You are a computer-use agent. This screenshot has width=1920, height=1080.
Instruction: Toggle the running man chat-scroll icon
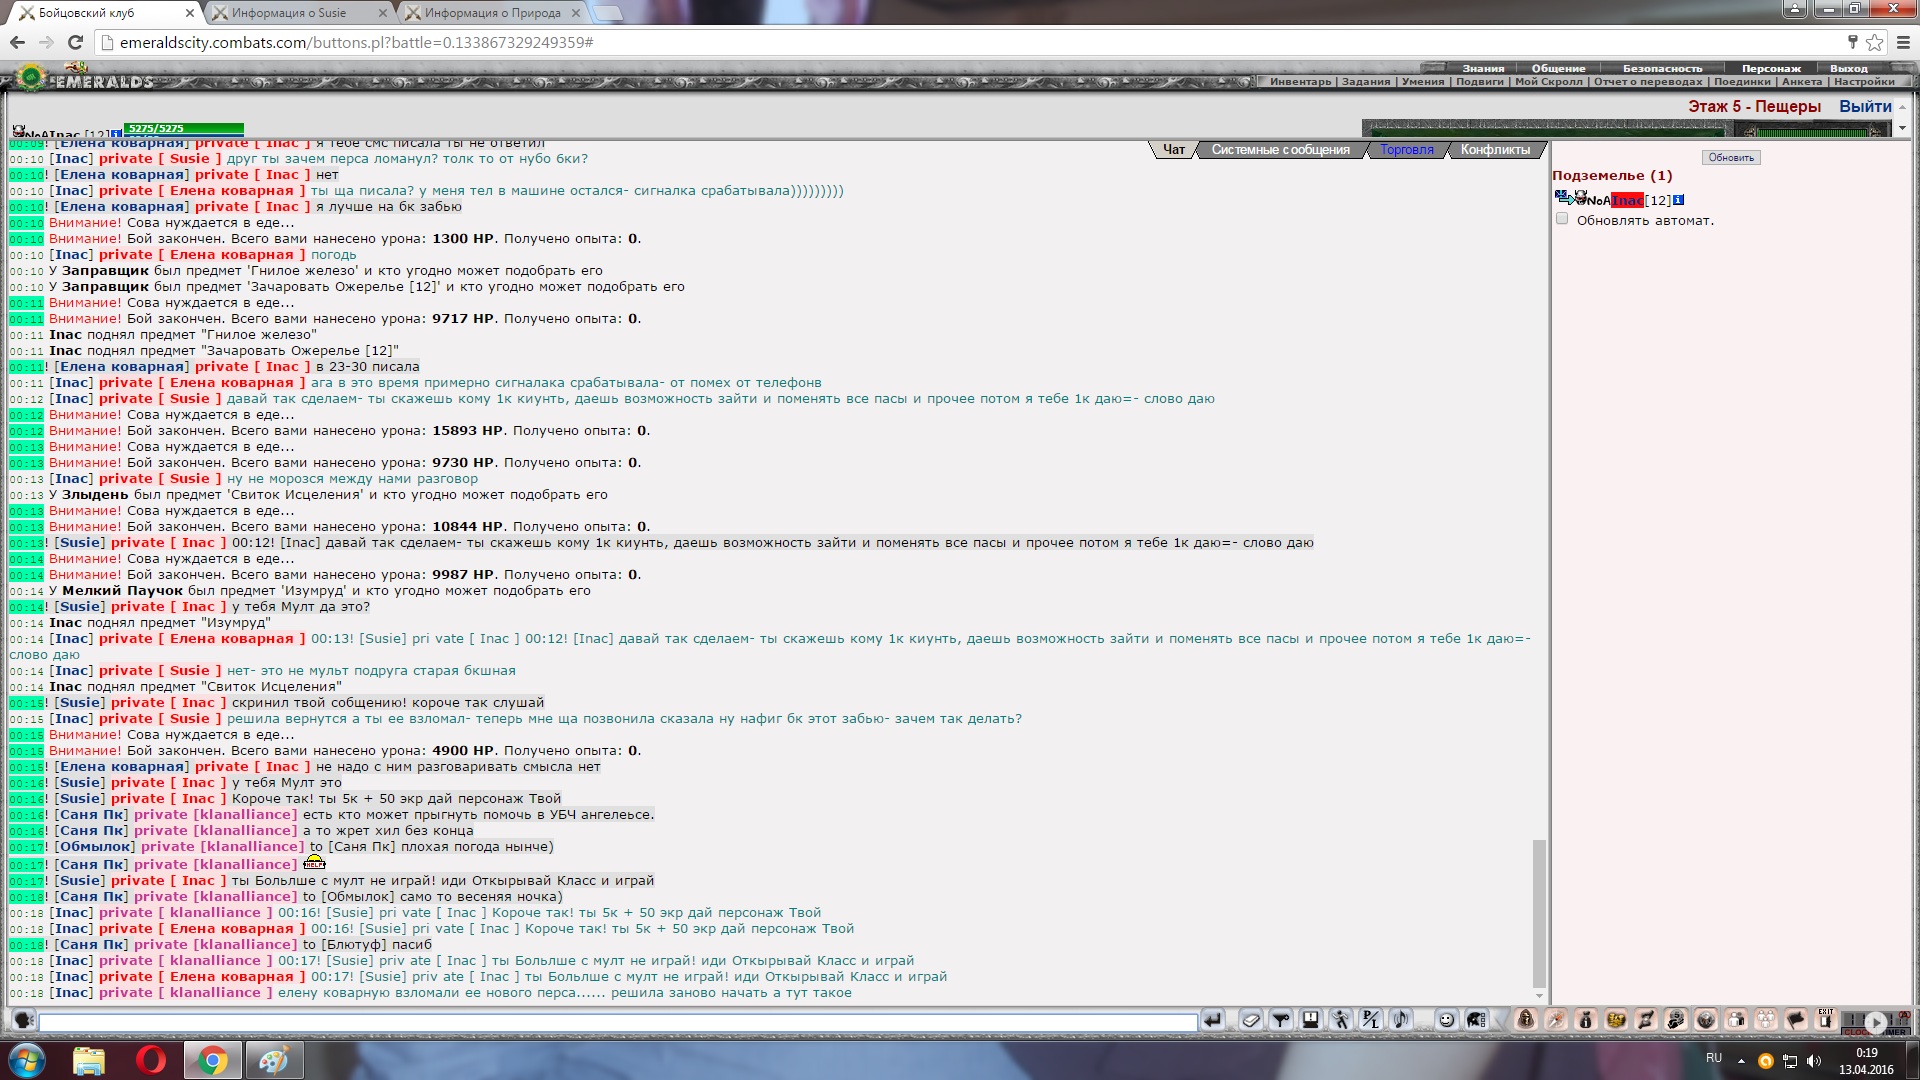pyautogui.click(x=1340, y=1020)
